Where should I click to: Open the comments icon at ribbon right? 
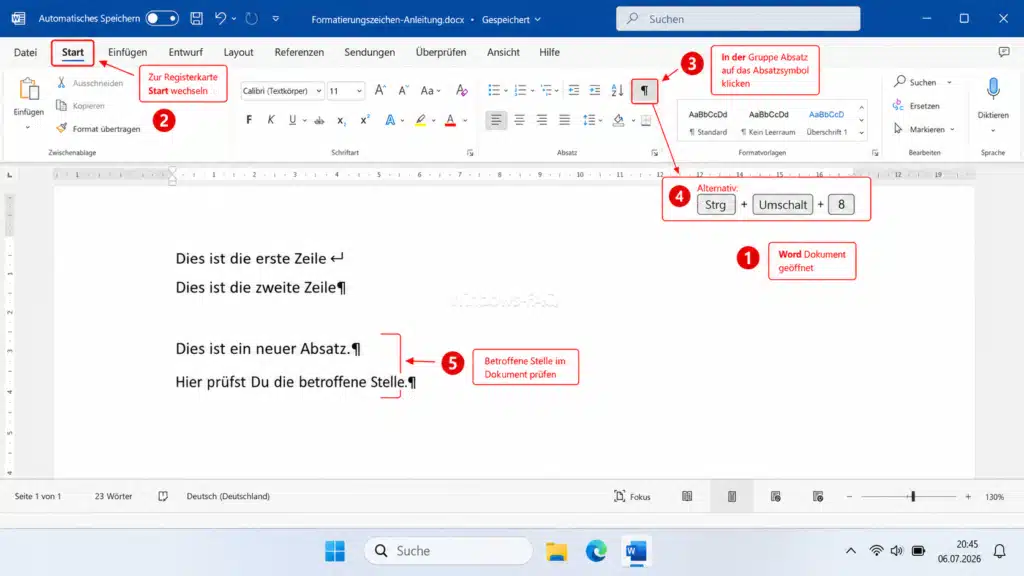pos(1004,52)
